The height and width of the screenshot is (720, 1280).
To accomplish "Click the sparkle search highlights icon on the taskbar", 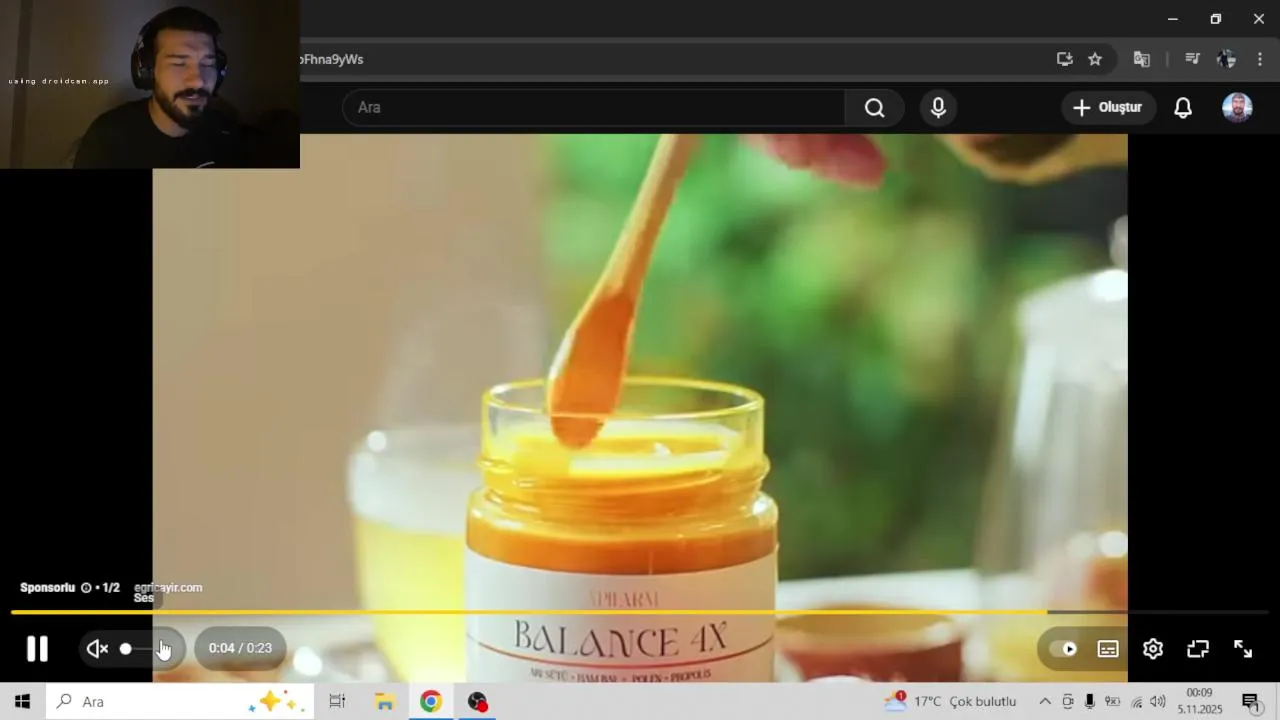I will 278,702.
